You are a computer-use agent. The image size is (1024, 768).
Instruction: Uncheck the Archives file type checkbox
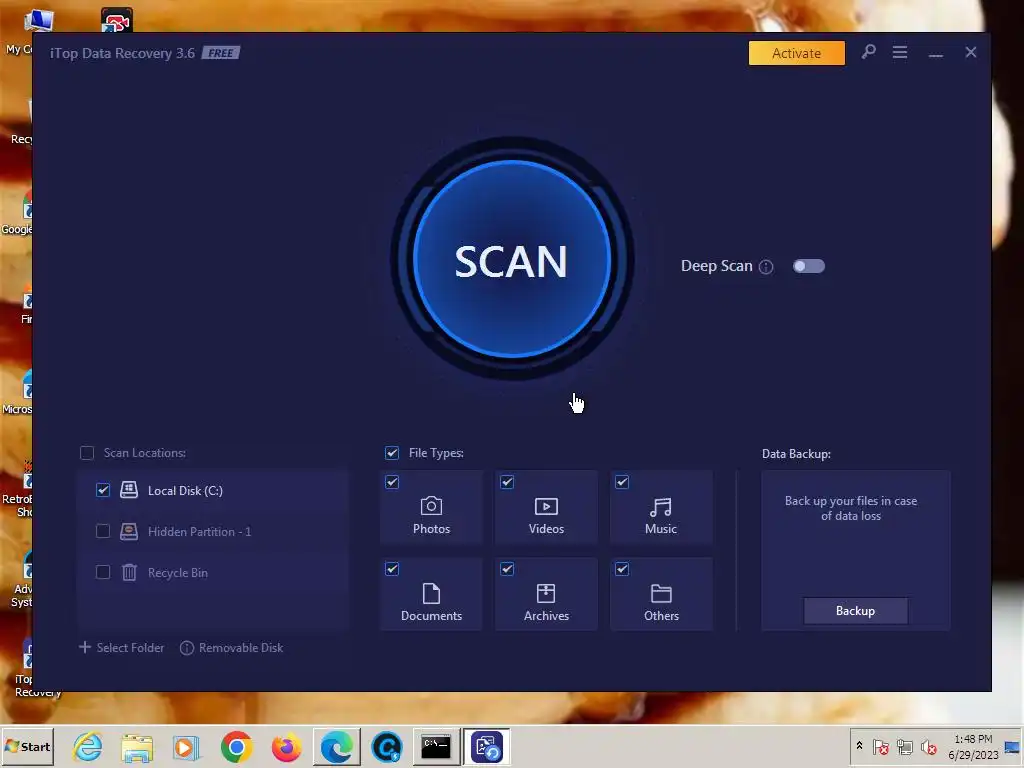pyautogui.click(x=507, y=569)
